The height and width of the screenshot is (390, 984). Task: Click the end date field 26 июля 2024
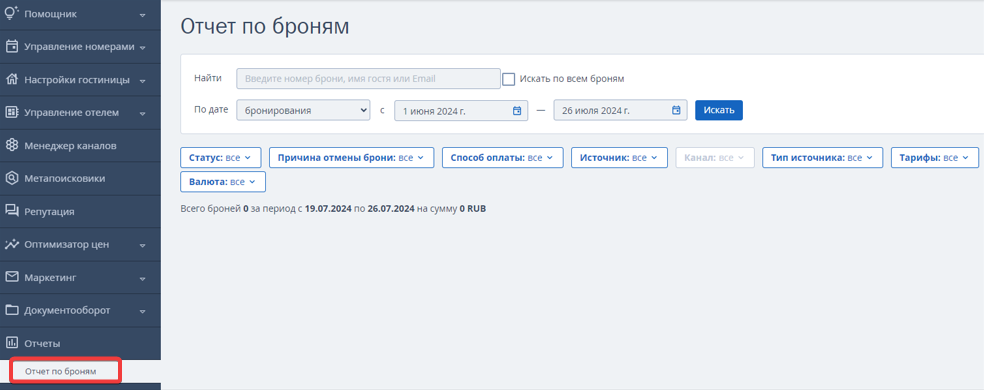(620, 111)
